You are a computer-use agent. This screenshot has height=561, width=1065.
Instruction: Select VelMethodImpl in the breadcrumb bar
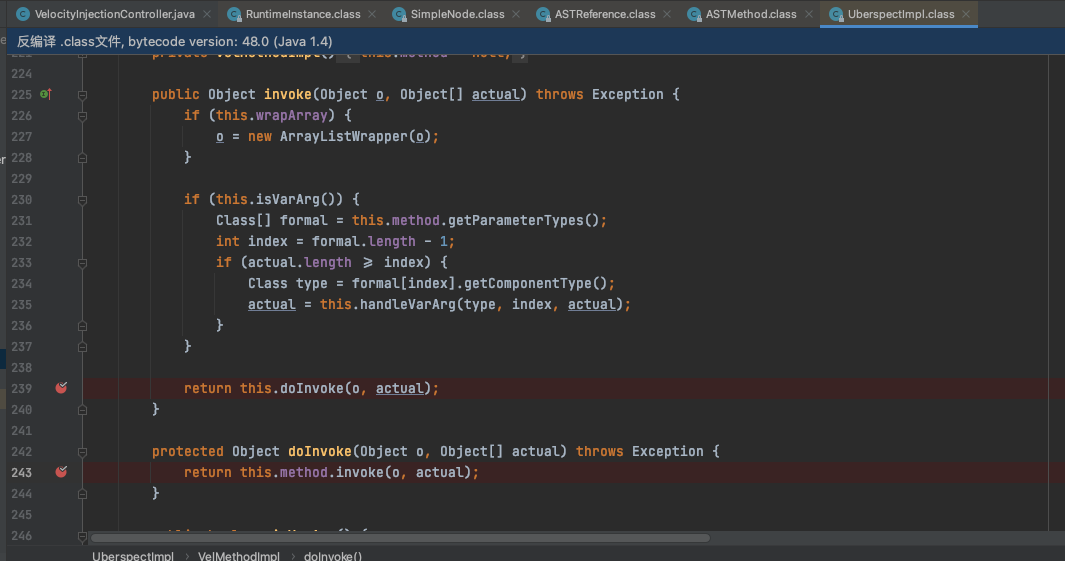(238, 556)
